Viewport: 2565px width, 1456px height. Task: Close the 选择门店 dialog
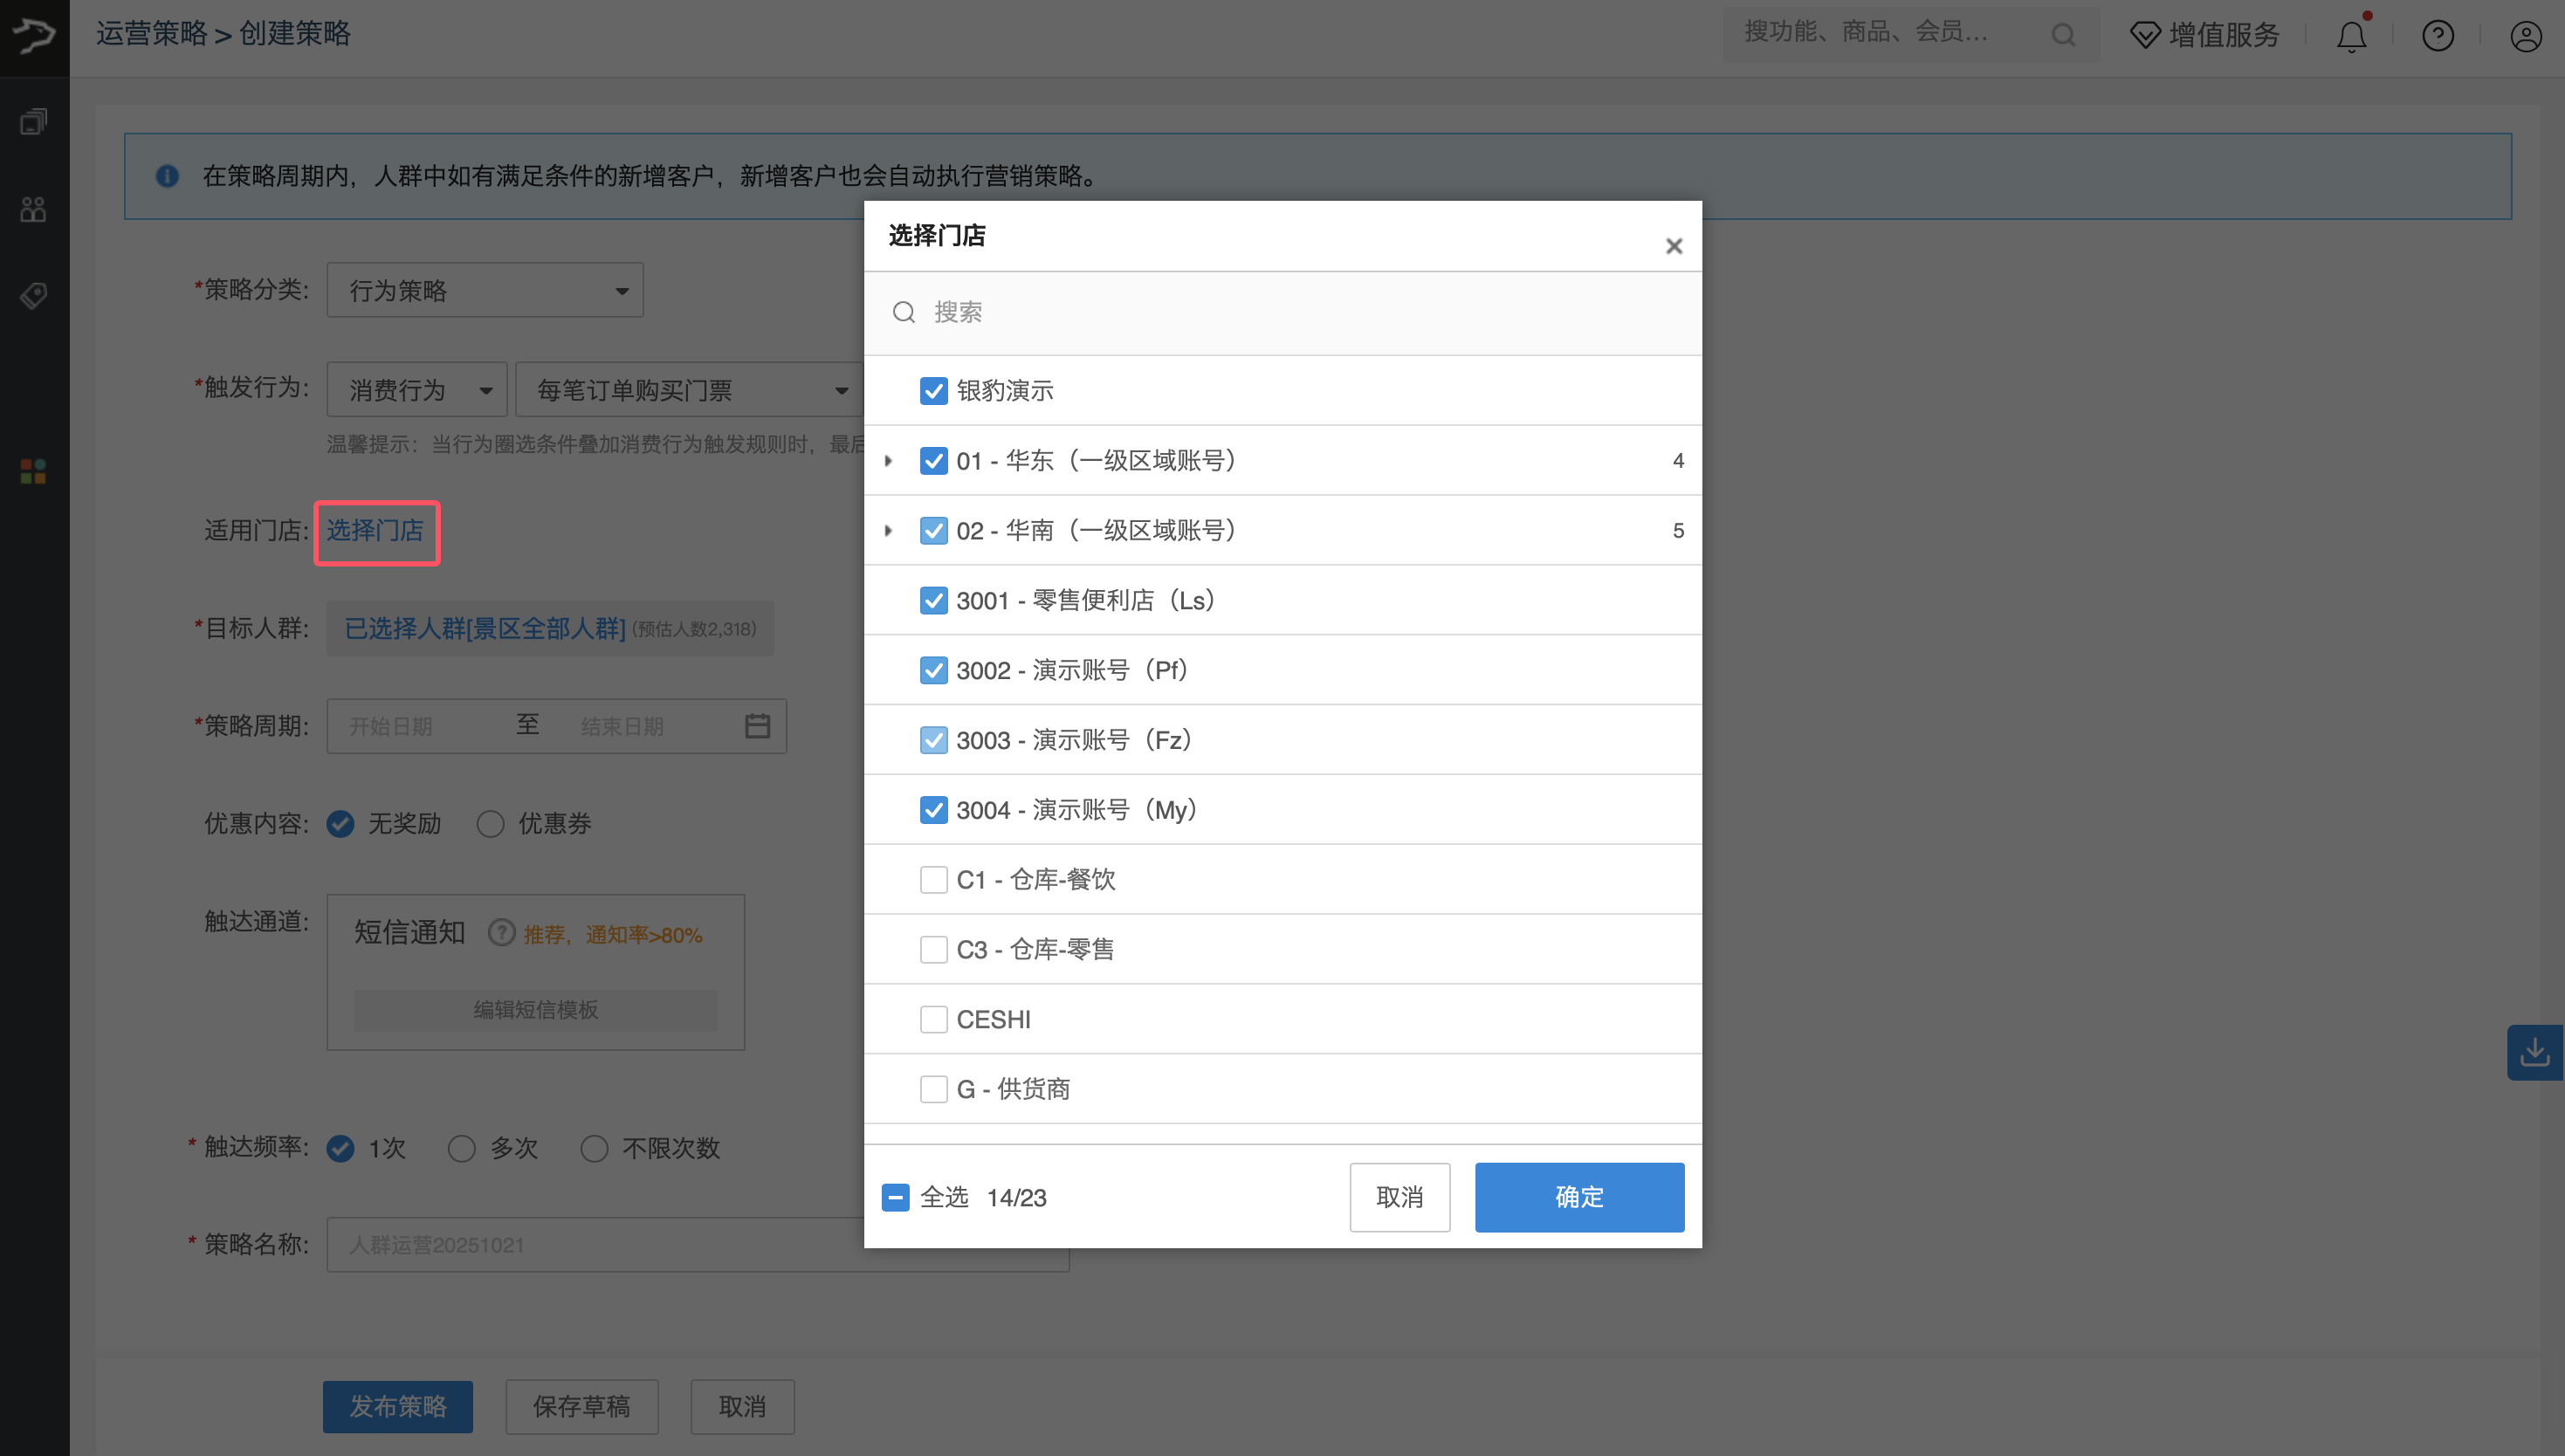pos(1673,246)
